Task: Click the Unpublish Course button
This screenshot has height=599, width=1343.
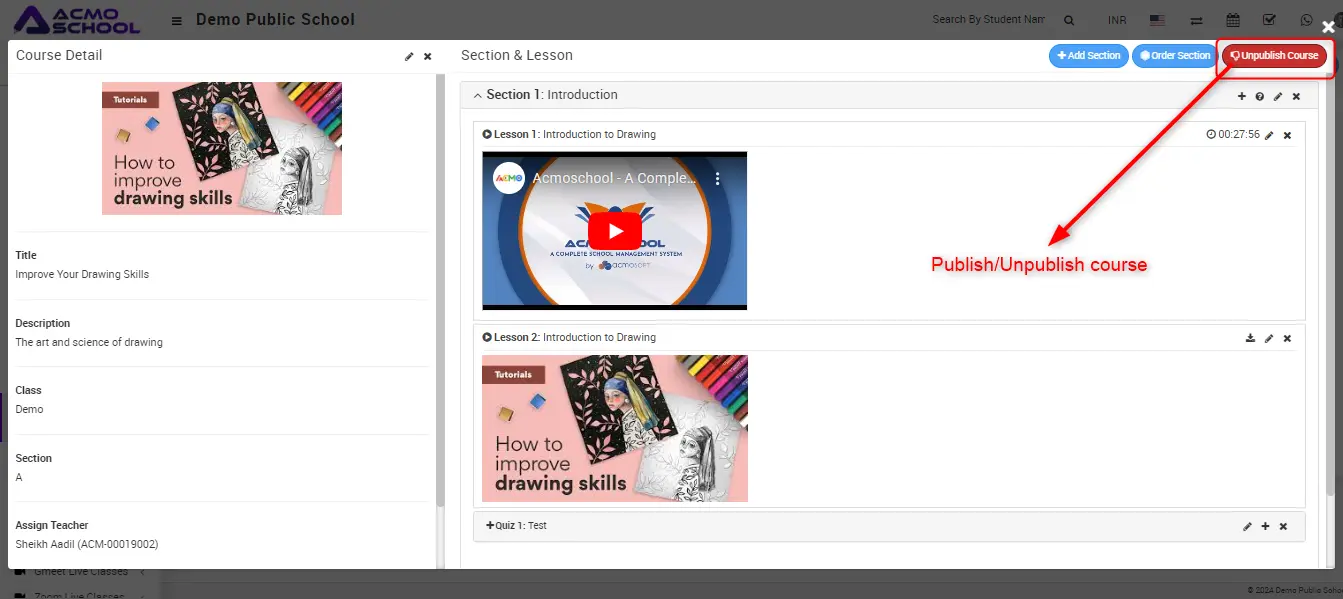Action: pos(1274,56)
